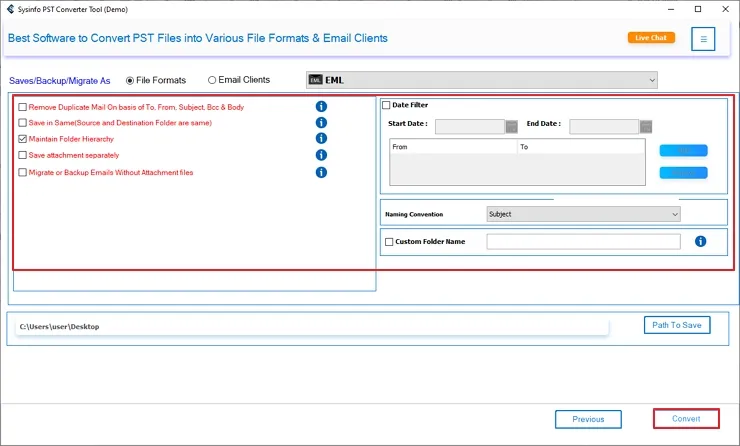Show info for Save attachment separately
Screen dimensions: 740x446
(x=321, y=155)
